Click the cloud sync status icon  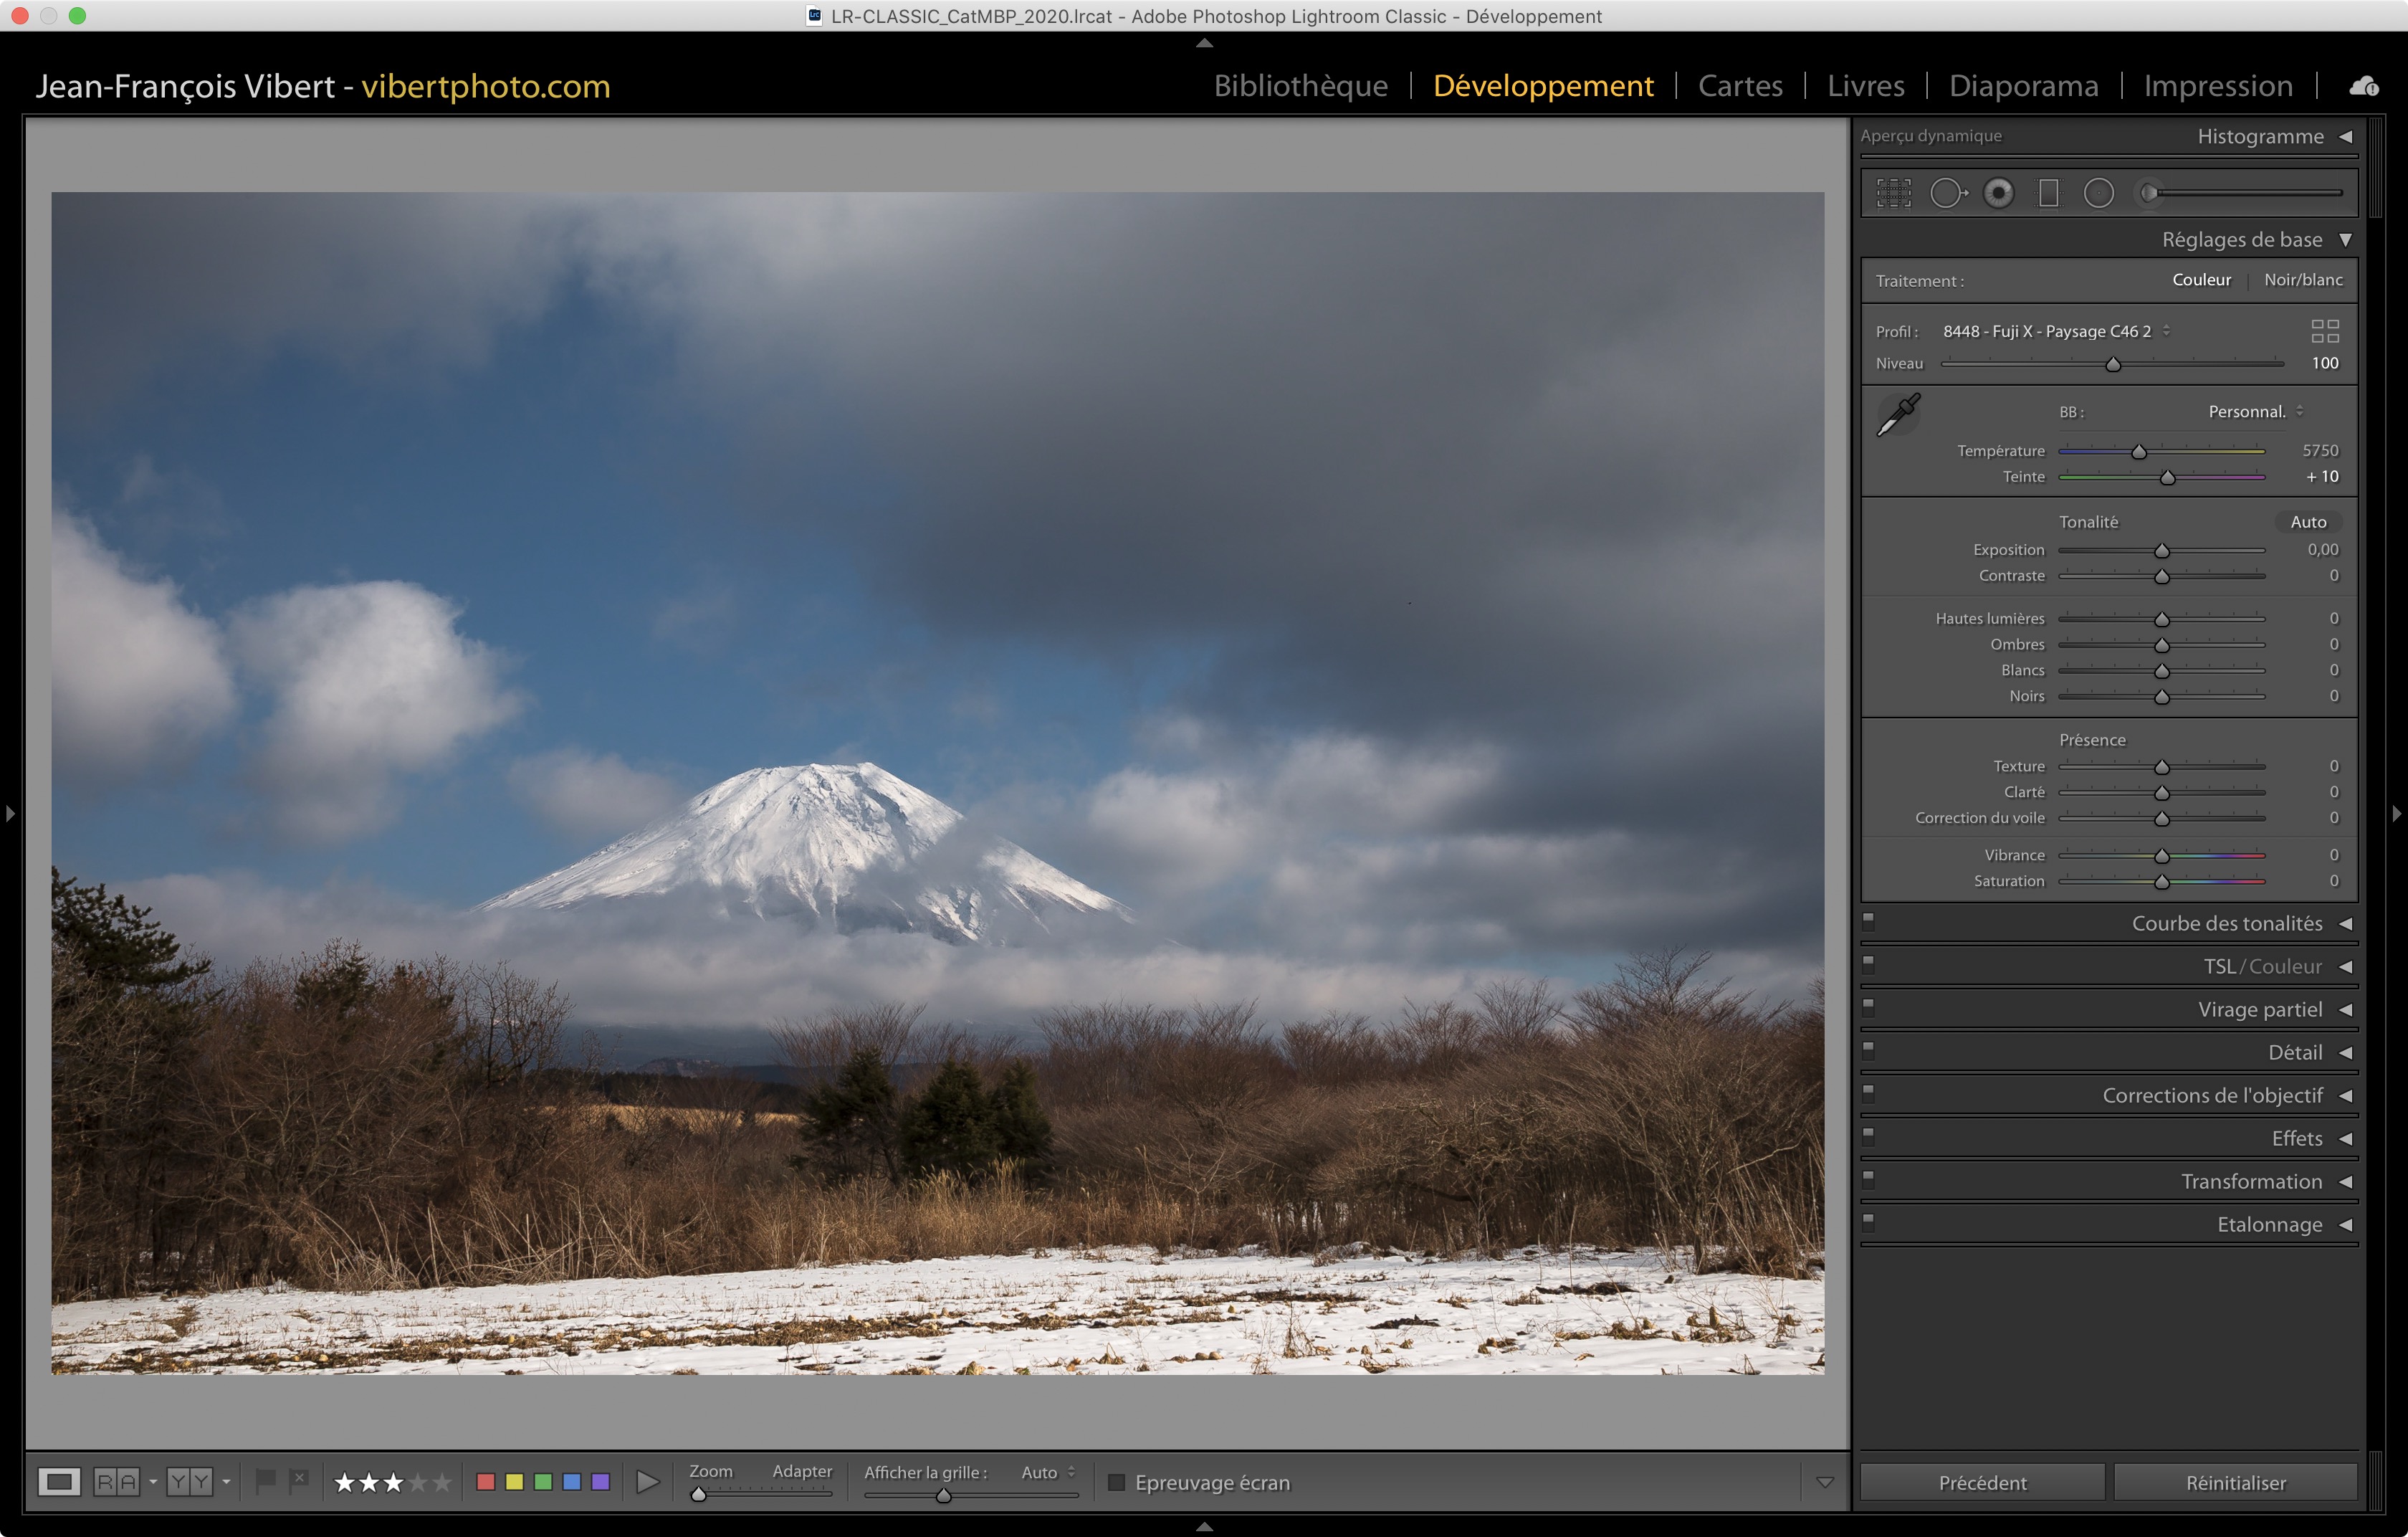click(2363, 87)
